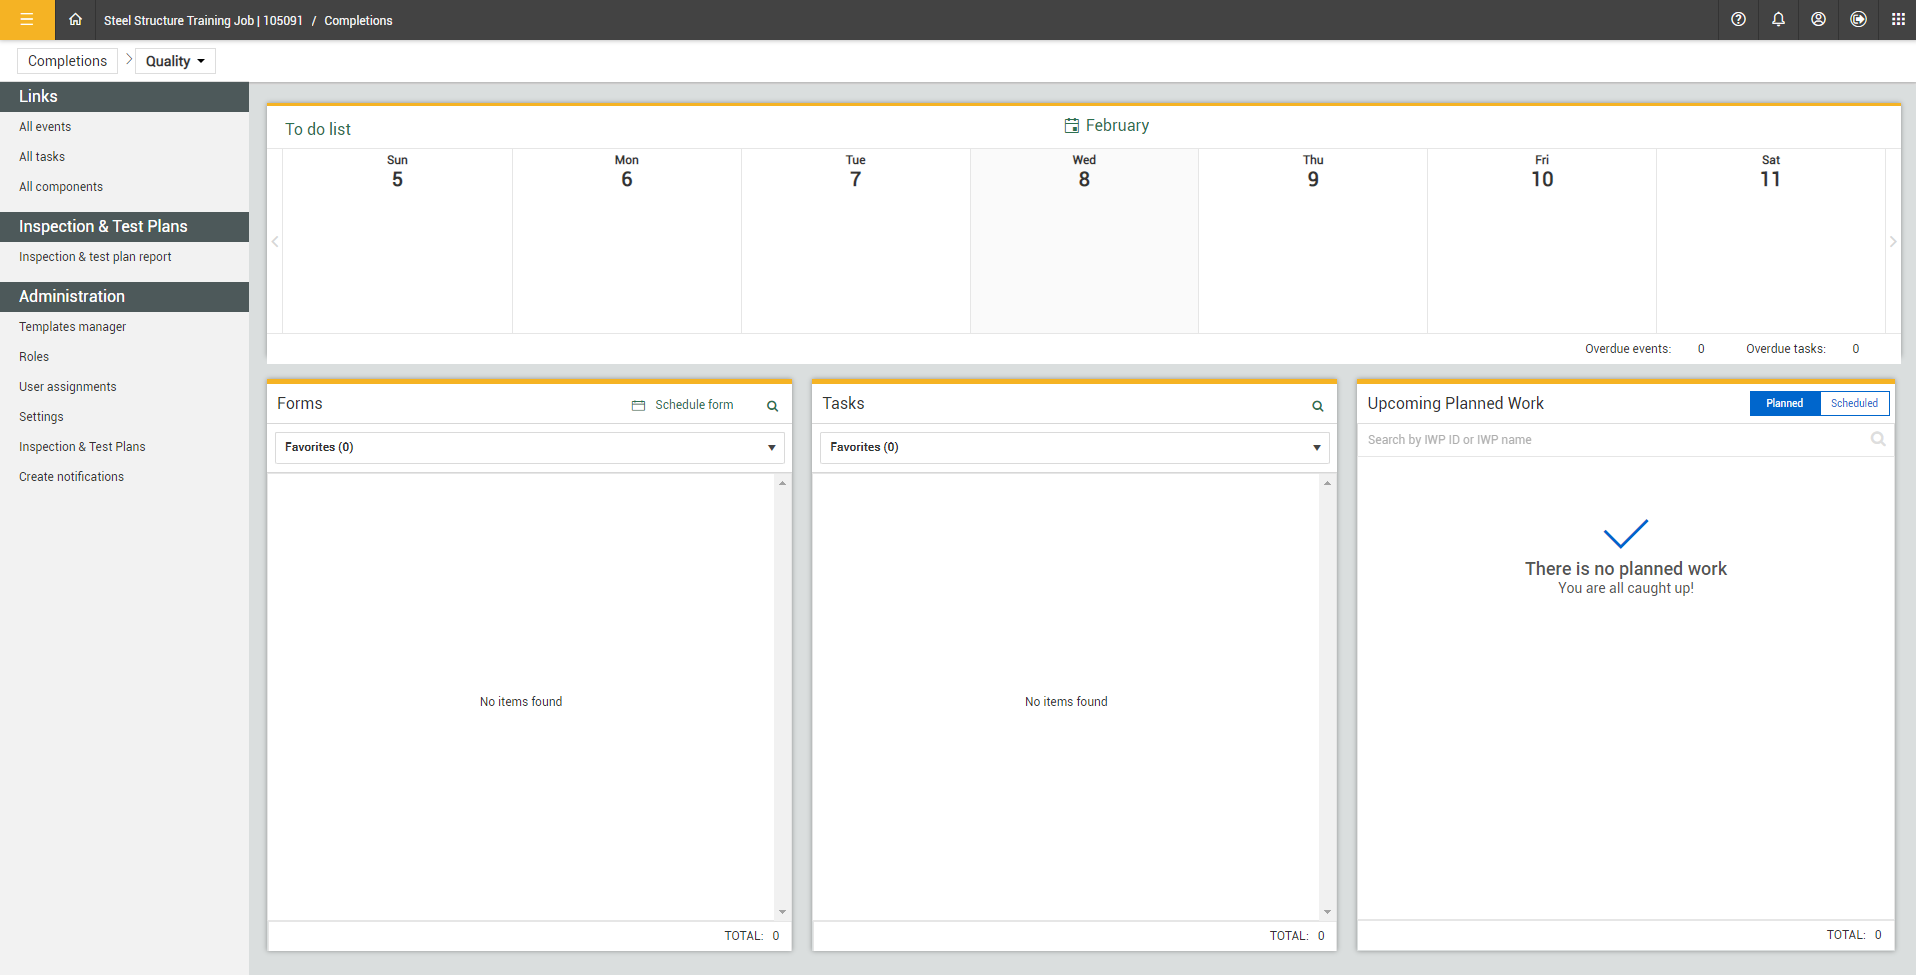The height and width of the screenshot is (975, 1916).
Task: Open the help icon
Action: click(1737, 20)
